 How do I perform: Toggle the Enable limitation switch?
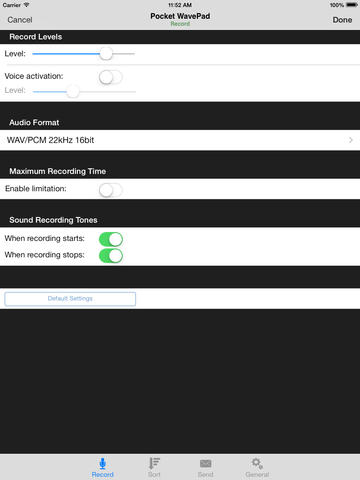pyautogui.click(x=111, y=190)
